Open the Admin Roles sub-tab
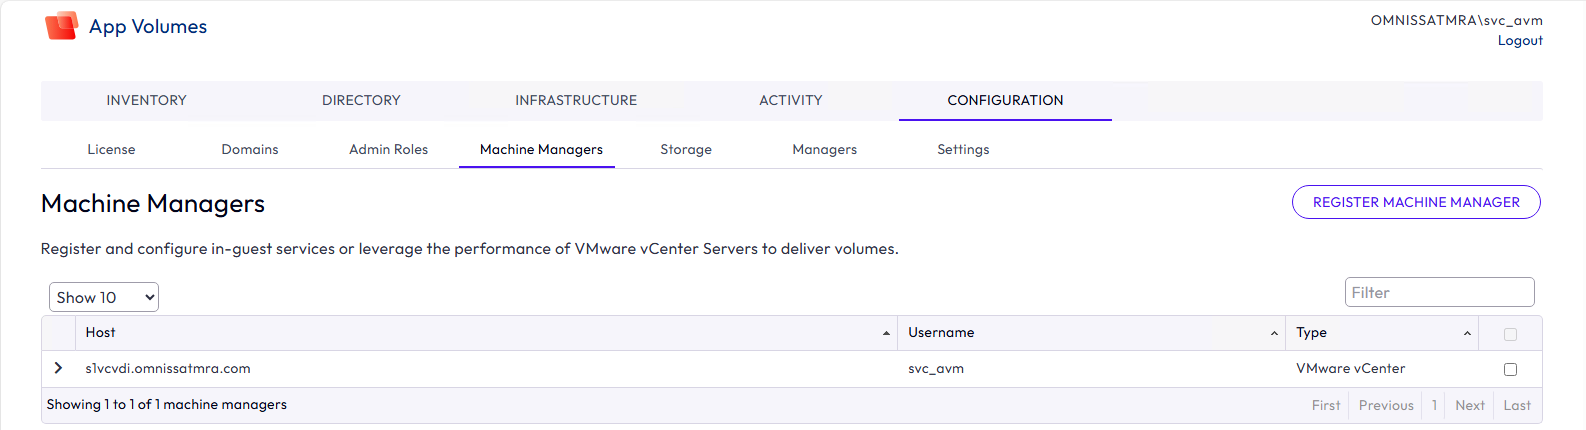1586x430 pixels. [388, 149]
